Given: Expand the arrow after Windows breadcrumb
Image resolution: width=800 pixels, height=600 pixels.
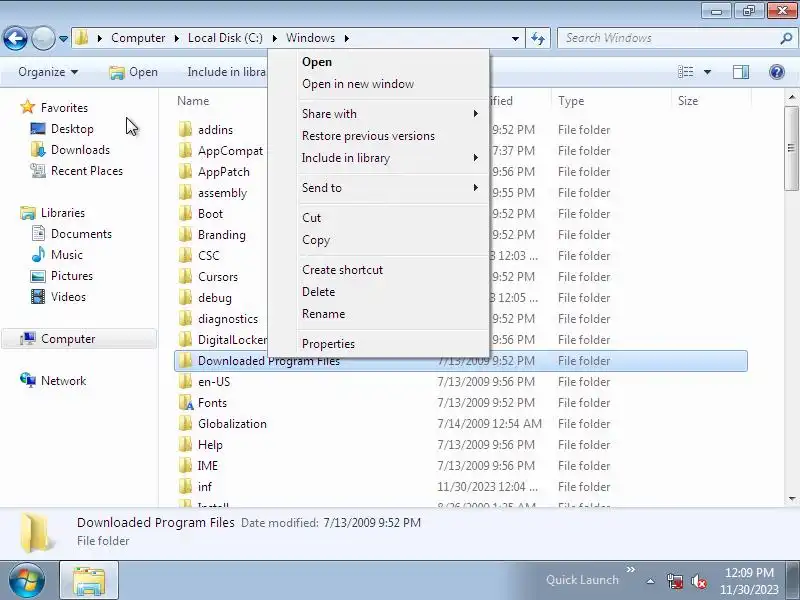Looking at the screenshot, I should (346, 38).
